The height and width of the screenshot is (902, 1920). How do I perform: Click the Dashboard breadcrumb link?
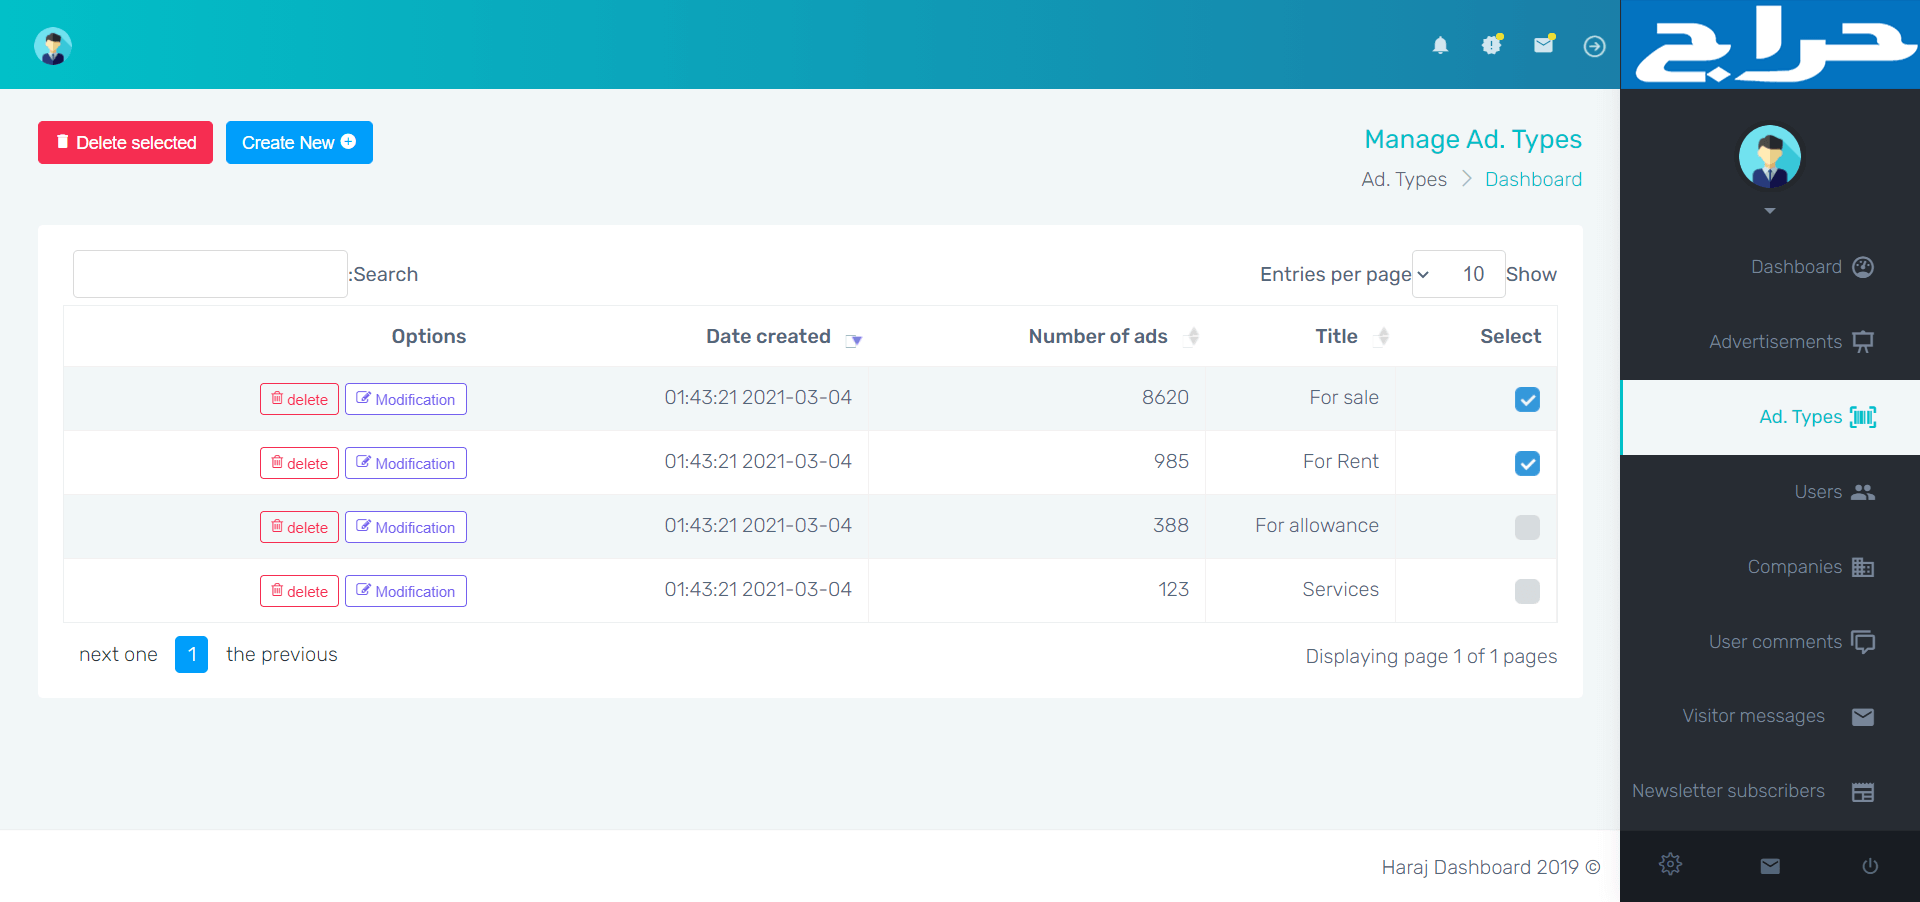click(x=1533, y=179)
